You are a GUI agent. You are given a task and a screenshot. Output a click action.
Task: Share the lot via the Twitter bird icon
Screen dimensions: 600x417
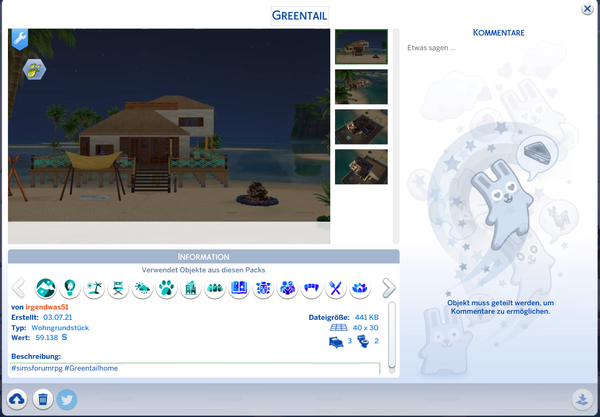coord(67,399)
